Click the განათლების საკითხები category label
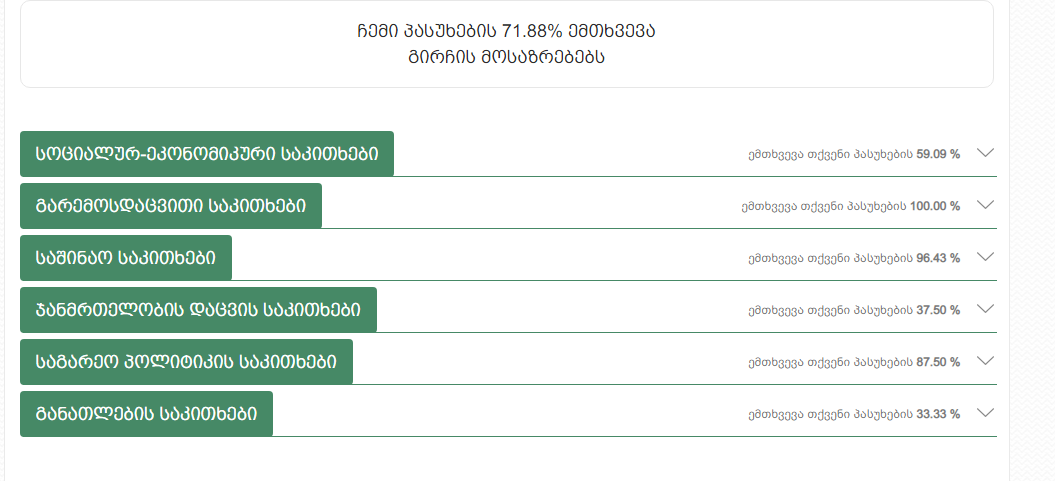This screenshot has width=1055, height=481. click(x=146, y=414)
